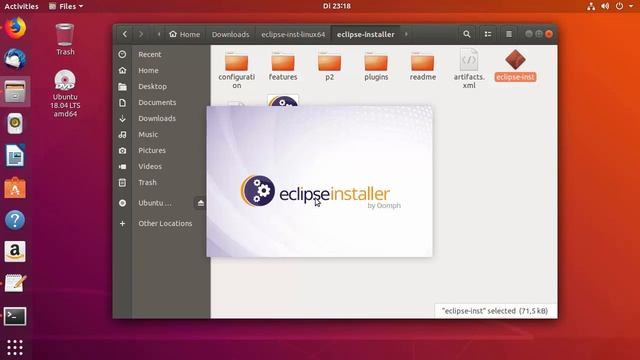Launch Amazon from the dock
The height and width of the screenshot is (360, 640).
tap(15, 251)
